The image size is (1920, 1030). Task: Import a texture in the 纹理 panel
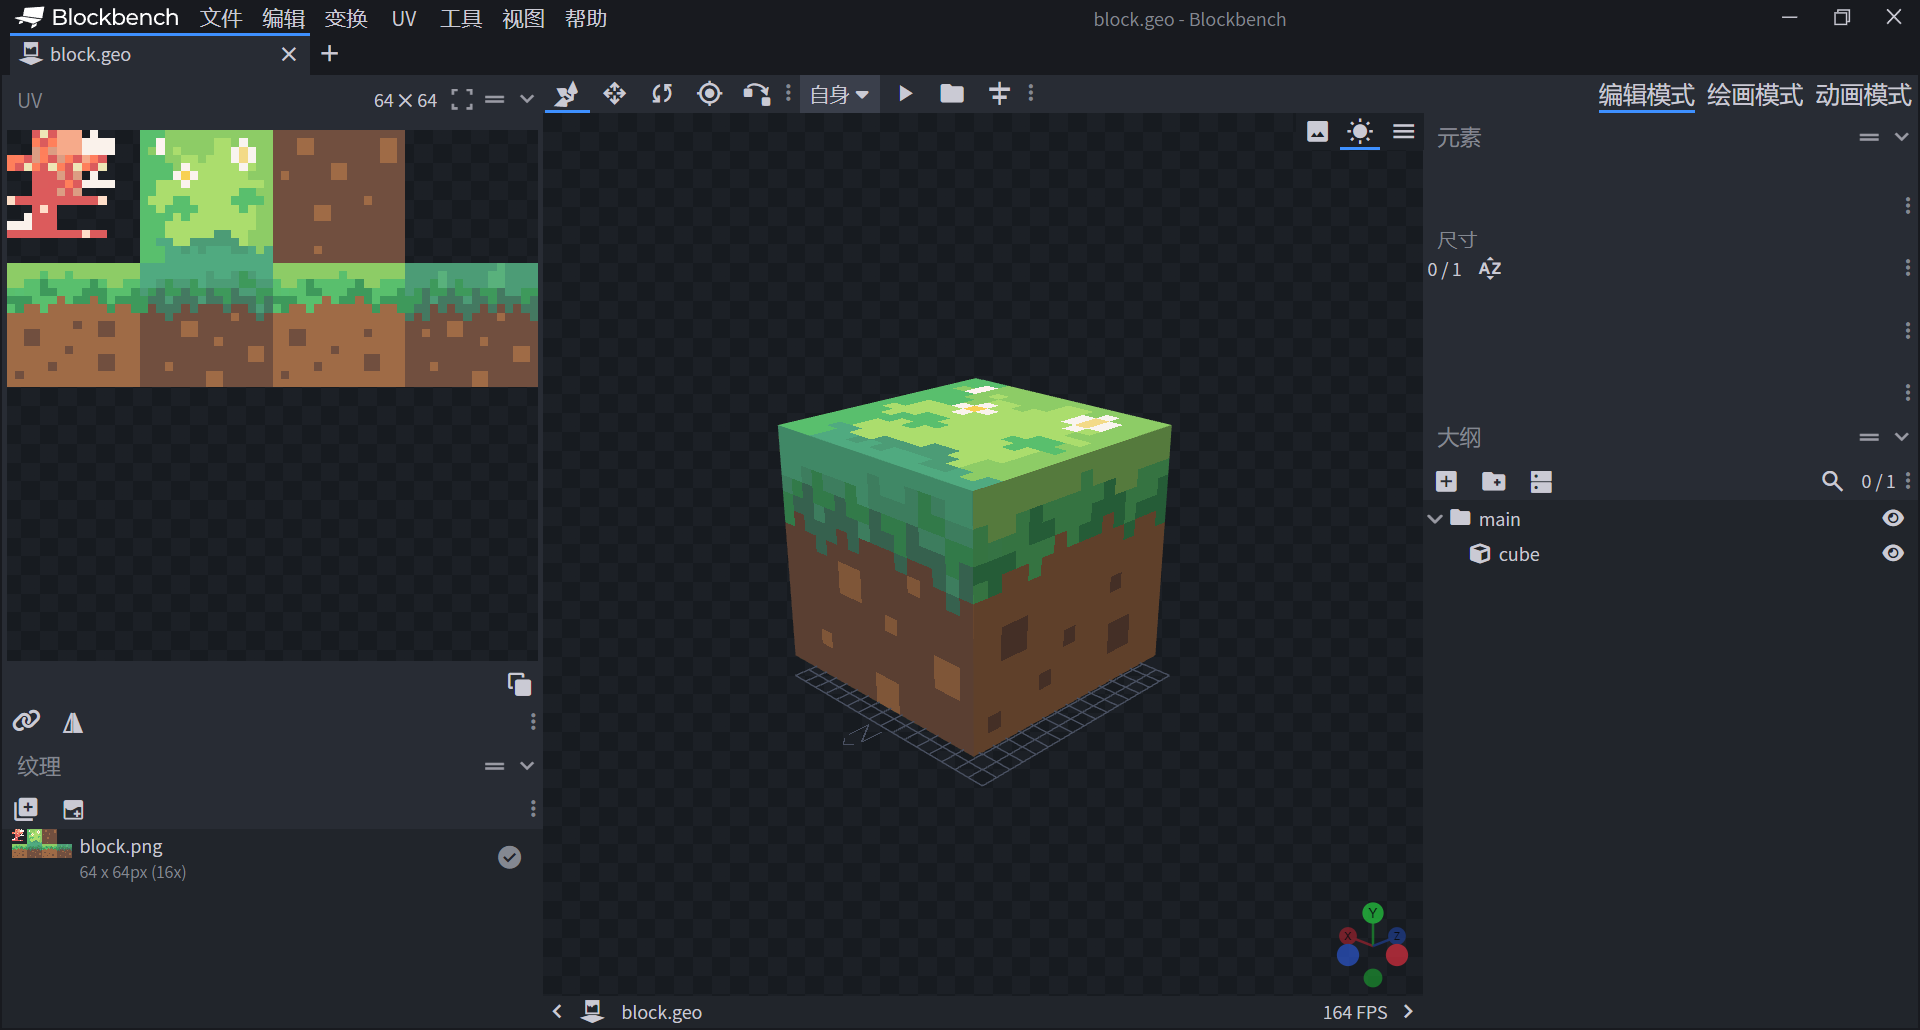pyautogui.click(x=72, y=809)
